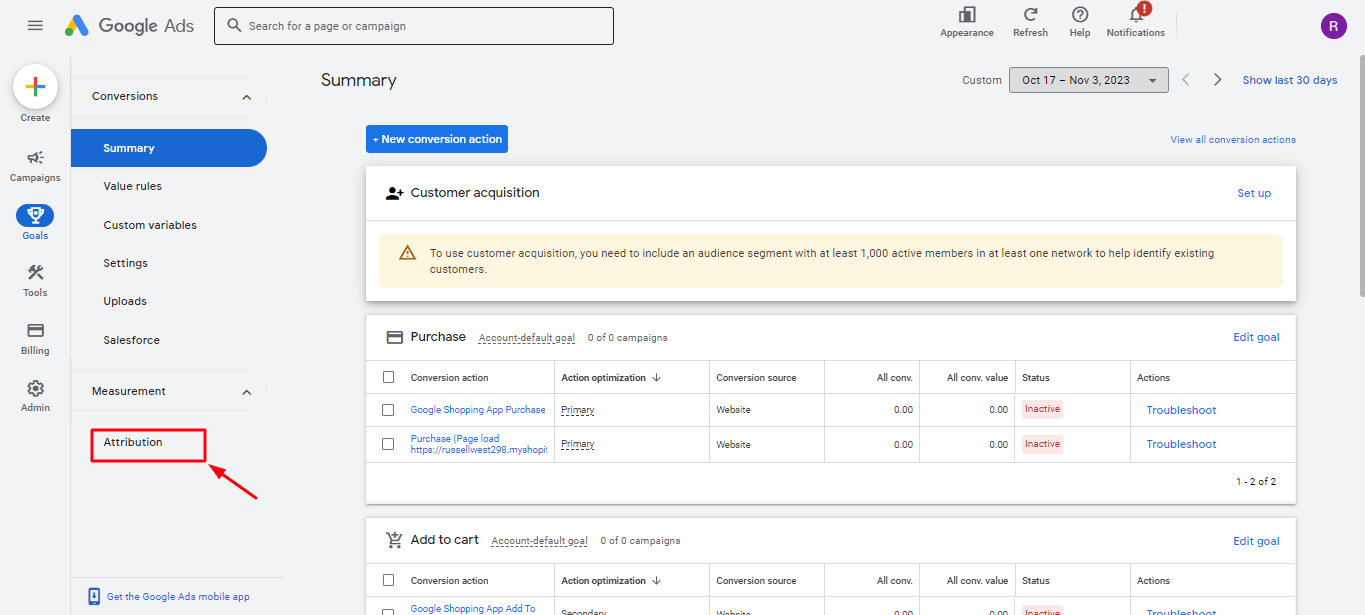Click Edit goal for Add to cart
The width and height of the screenshot is (1365, 615).
(1256, 541)
